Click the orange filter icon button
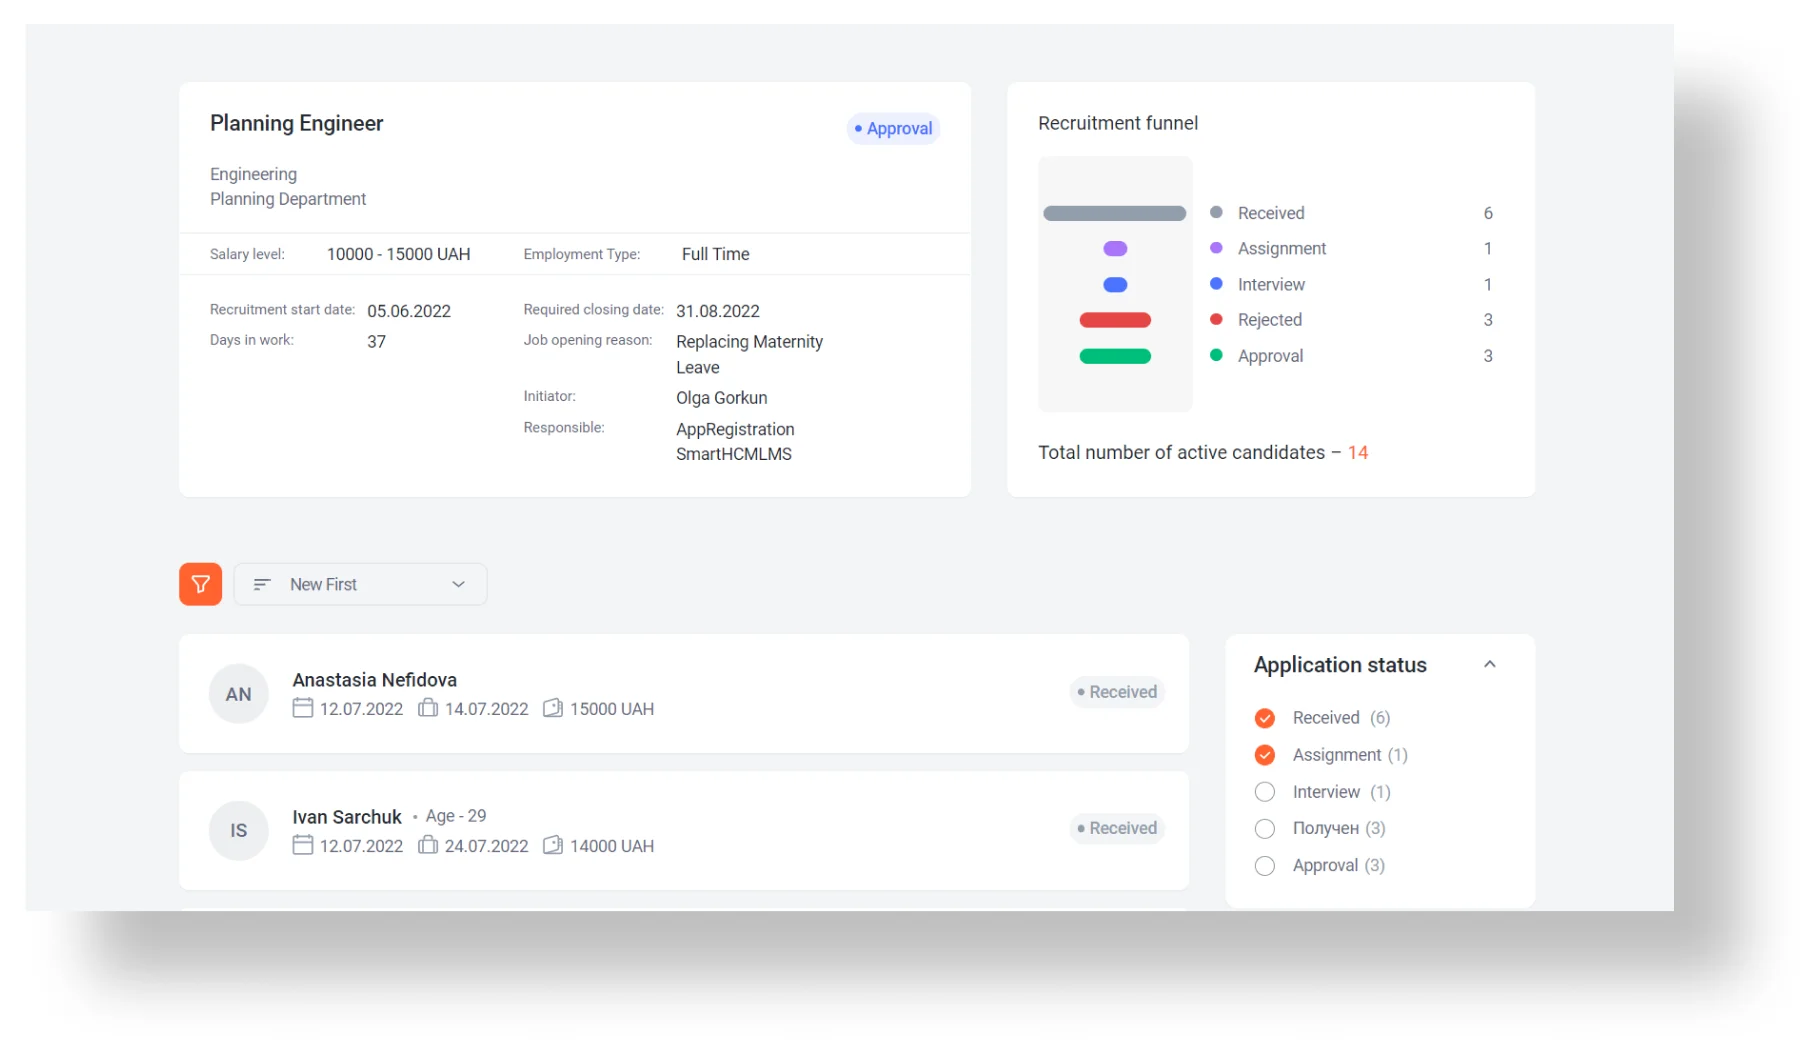The image size is (1801, 1051). pos(200,584)
